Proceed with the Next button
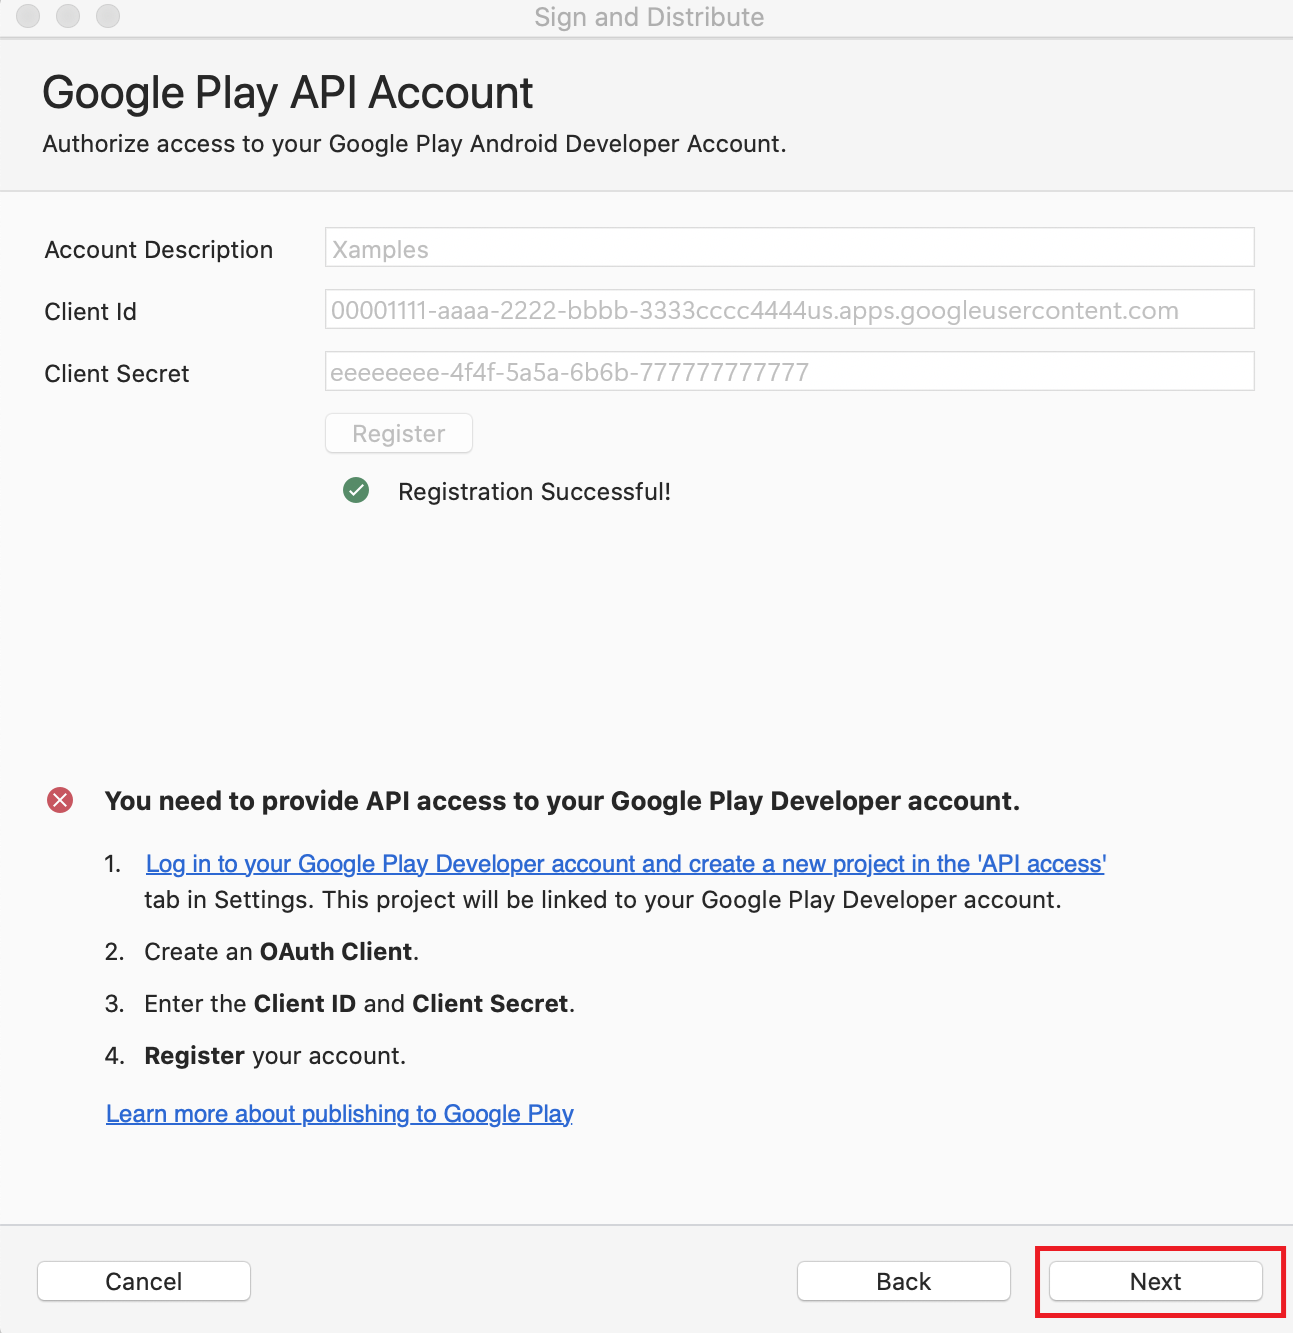The image size is (1293, 1333). (1155, 1281)
